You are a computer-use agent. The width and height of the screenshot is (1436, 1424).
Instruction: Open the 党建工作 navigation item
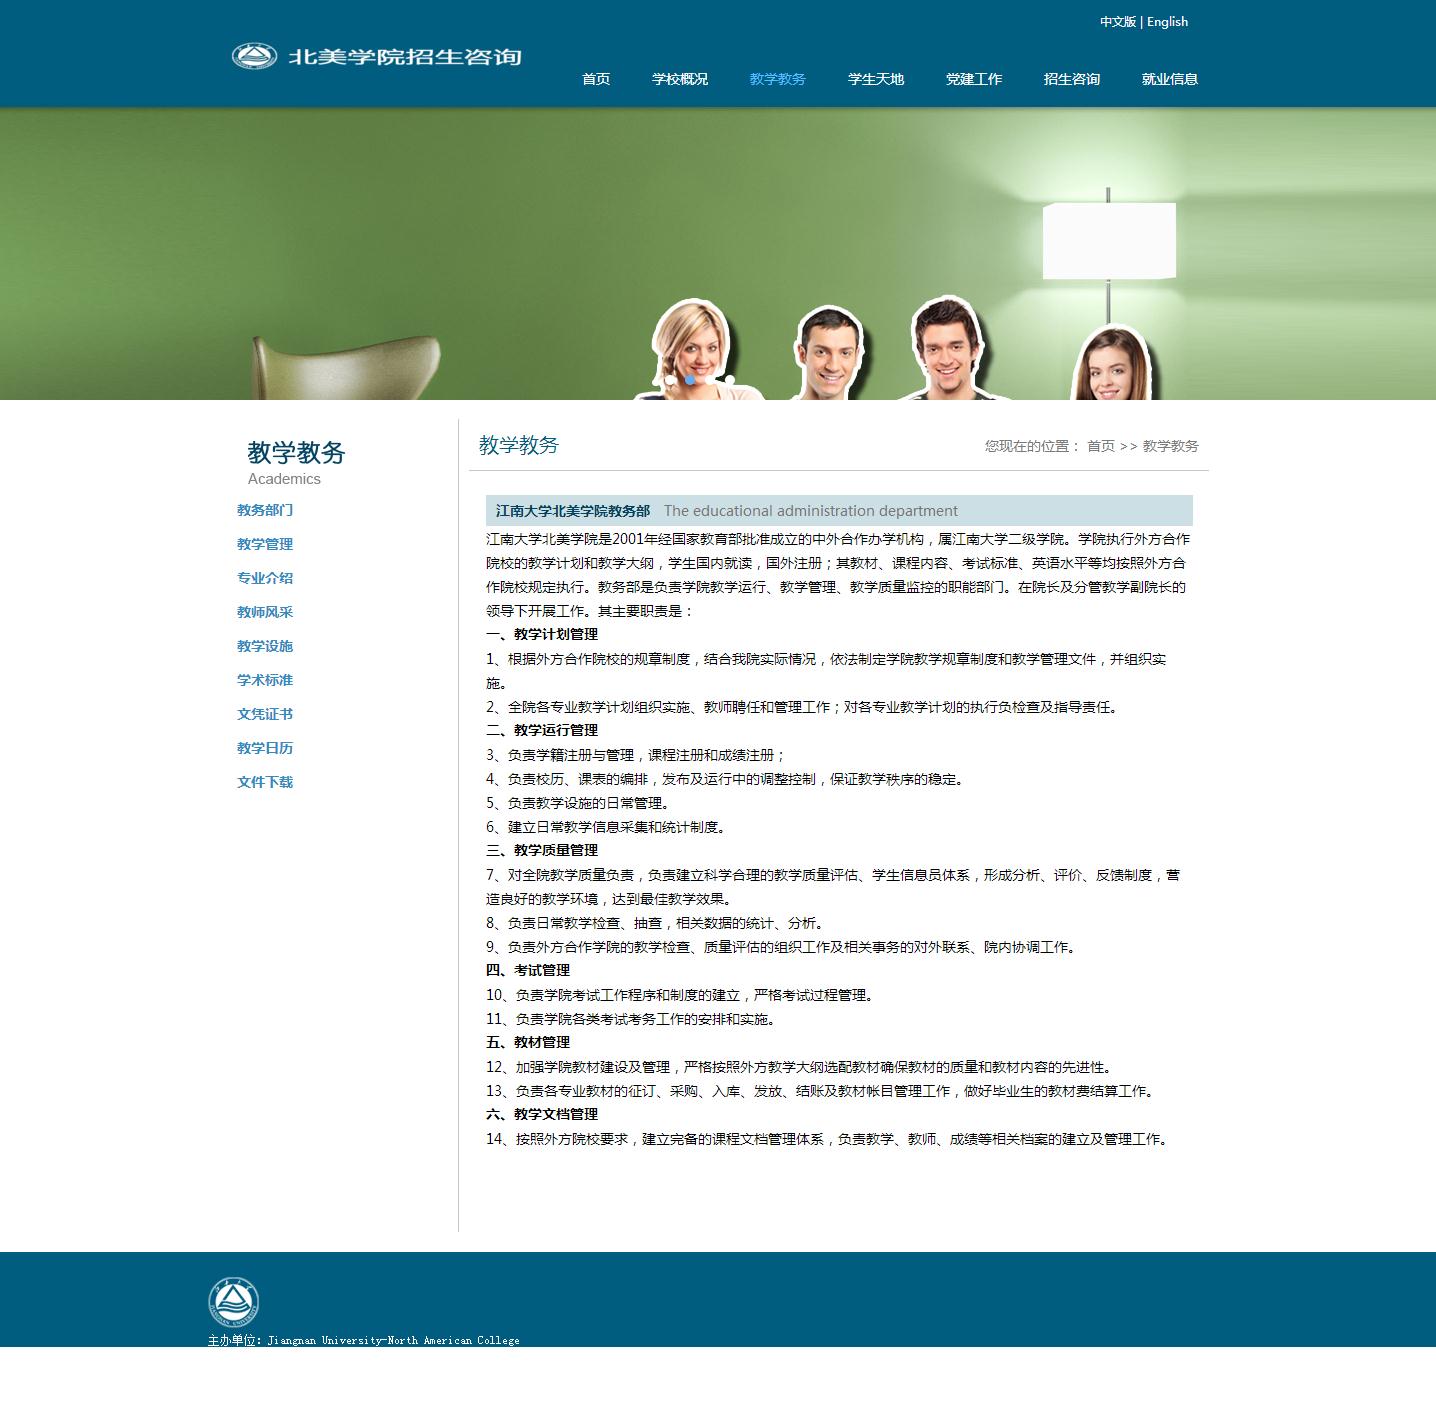click(974, 79)
